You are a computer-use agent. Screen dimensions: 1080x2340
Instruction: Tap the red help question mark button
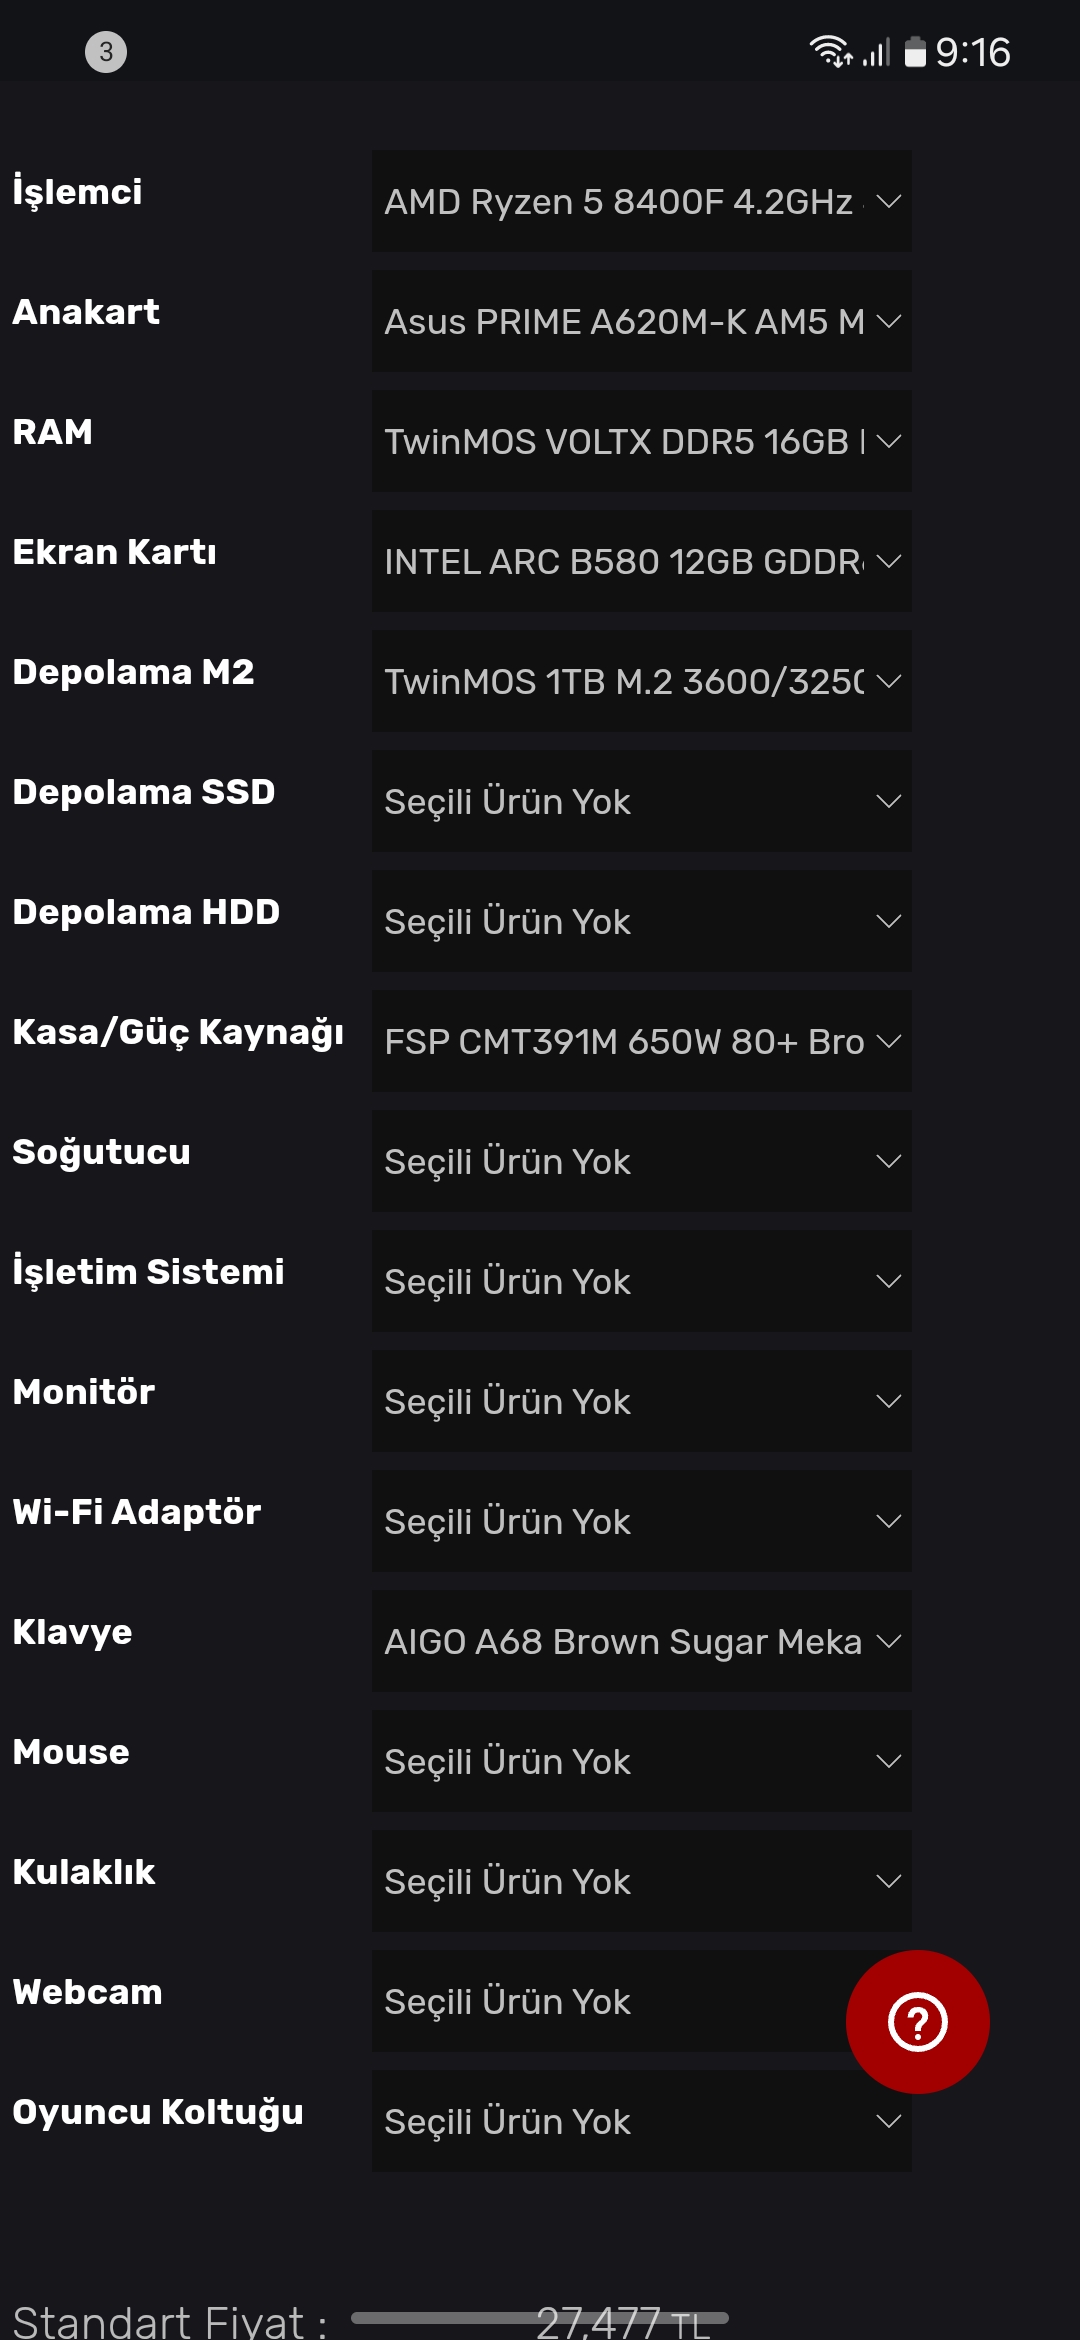[x=917, y=2021]
